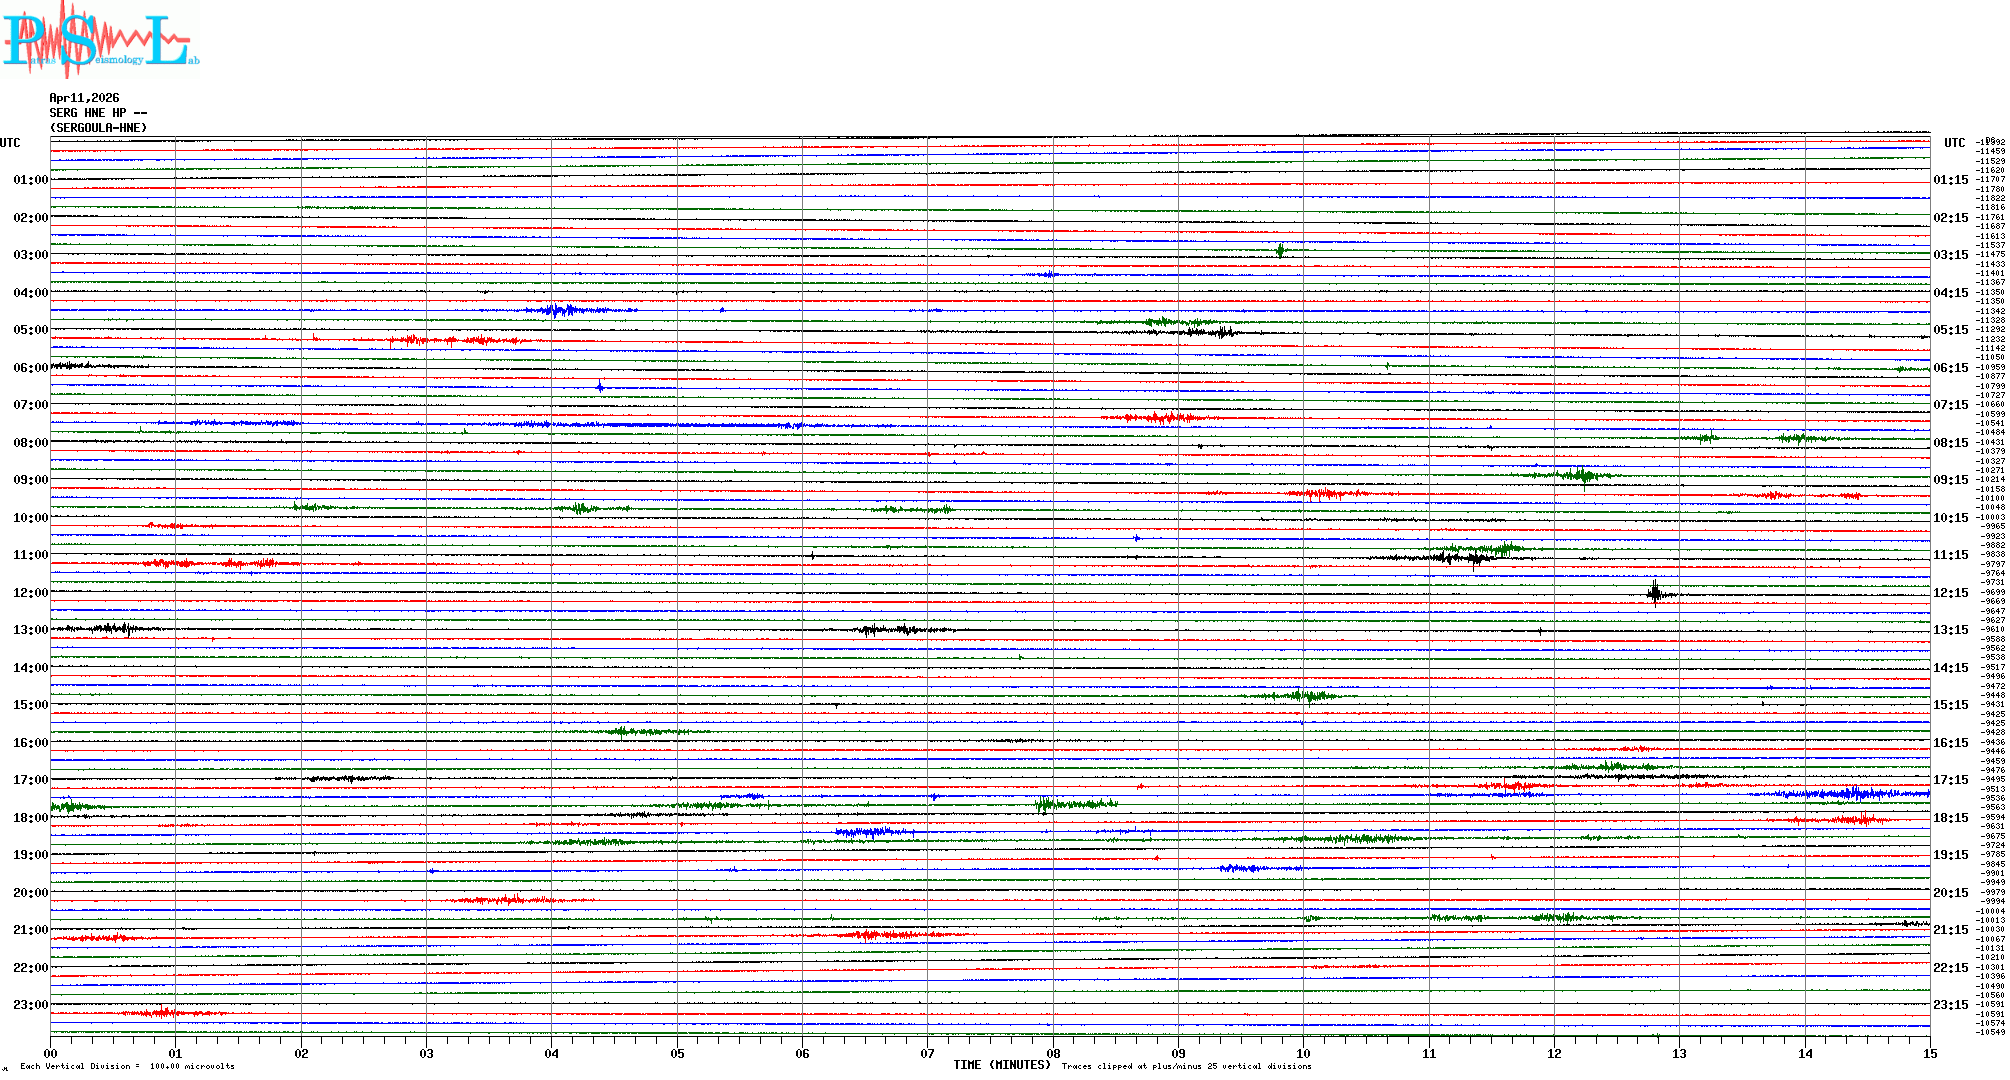The image size is (2010, 1080).
Task: Click the 18:00 hour label on left axis
Action: pyautogui.click(x=30, y=818)
